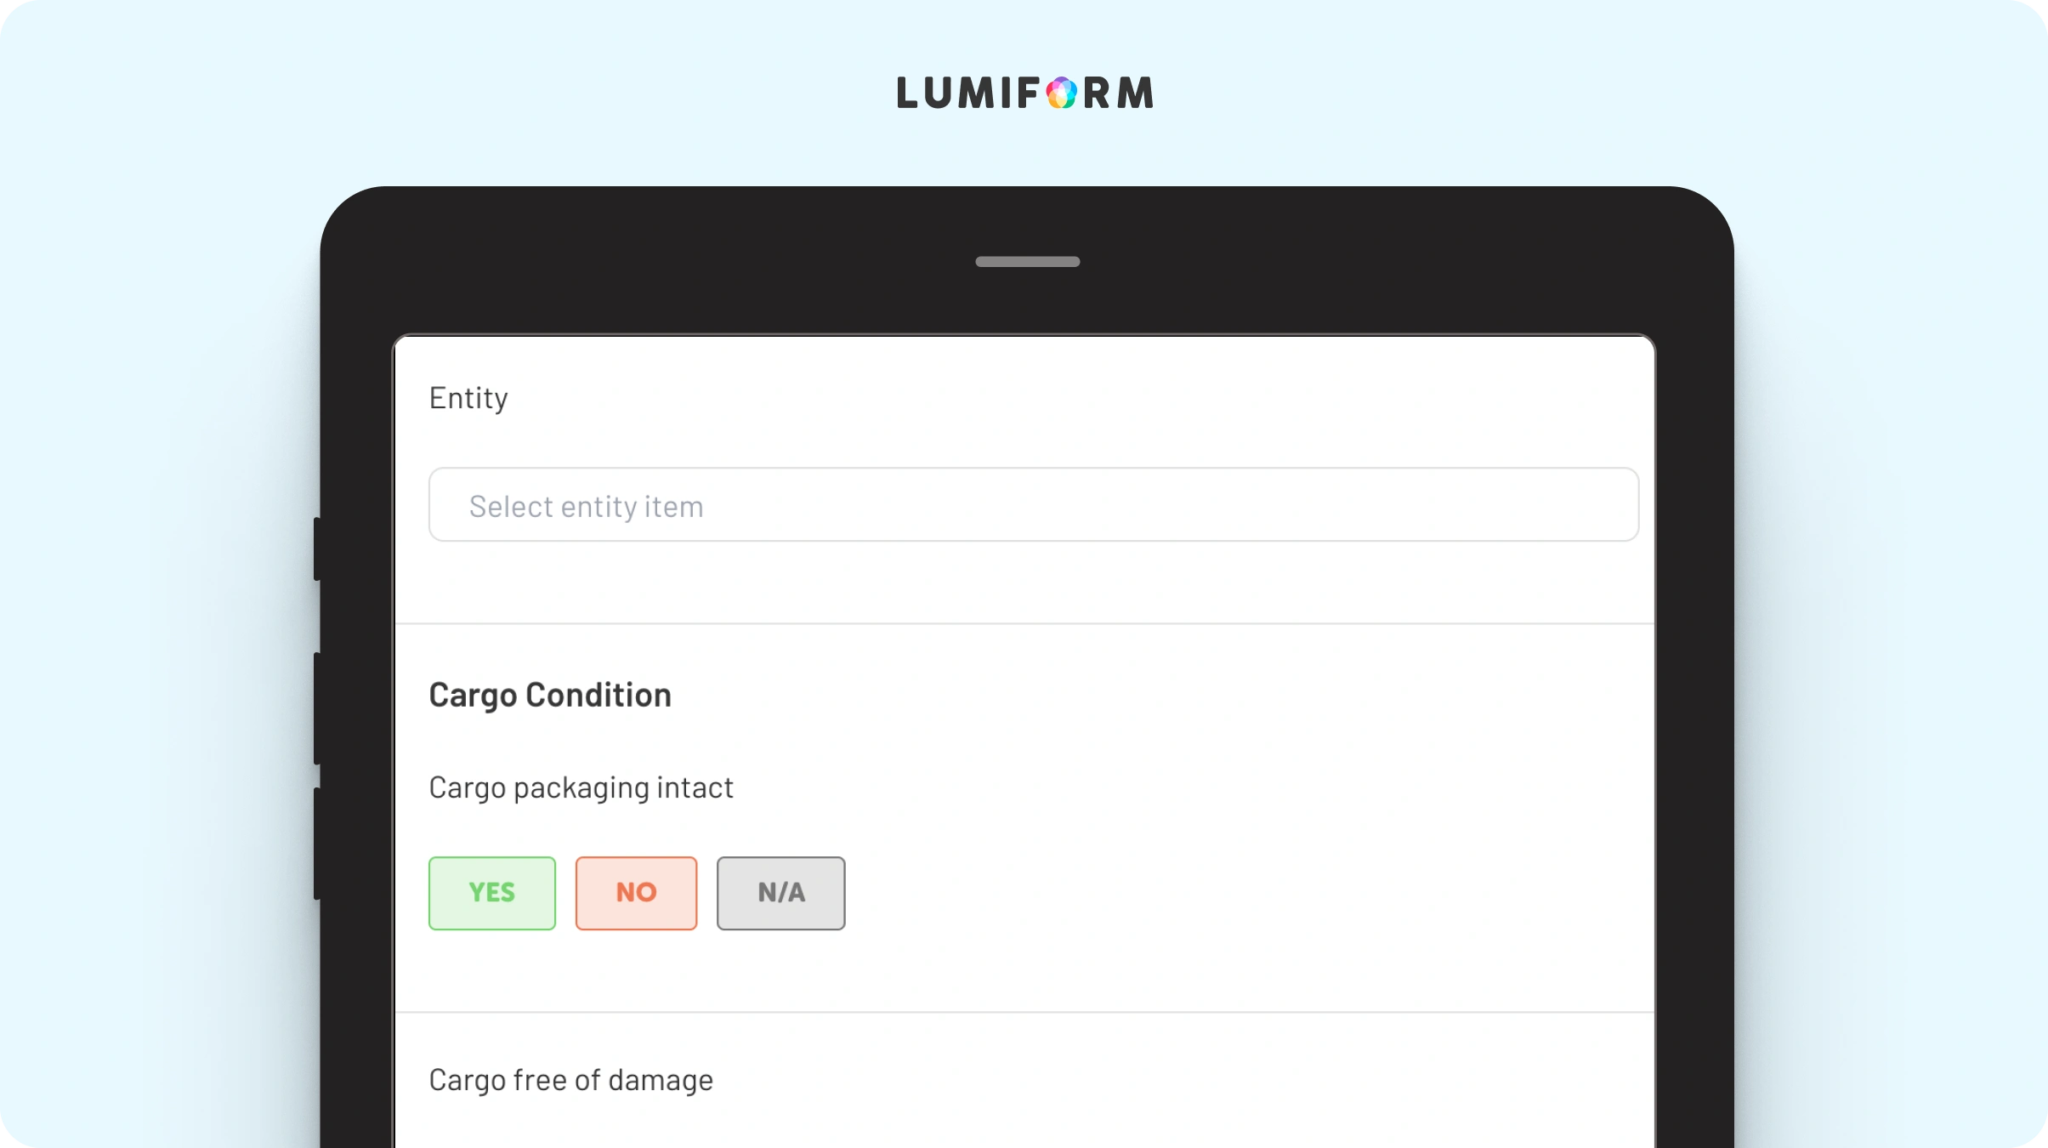The image size is (2048, 1148).
Task: Click the letter L of the Lumiform logo
Action: 908,93
